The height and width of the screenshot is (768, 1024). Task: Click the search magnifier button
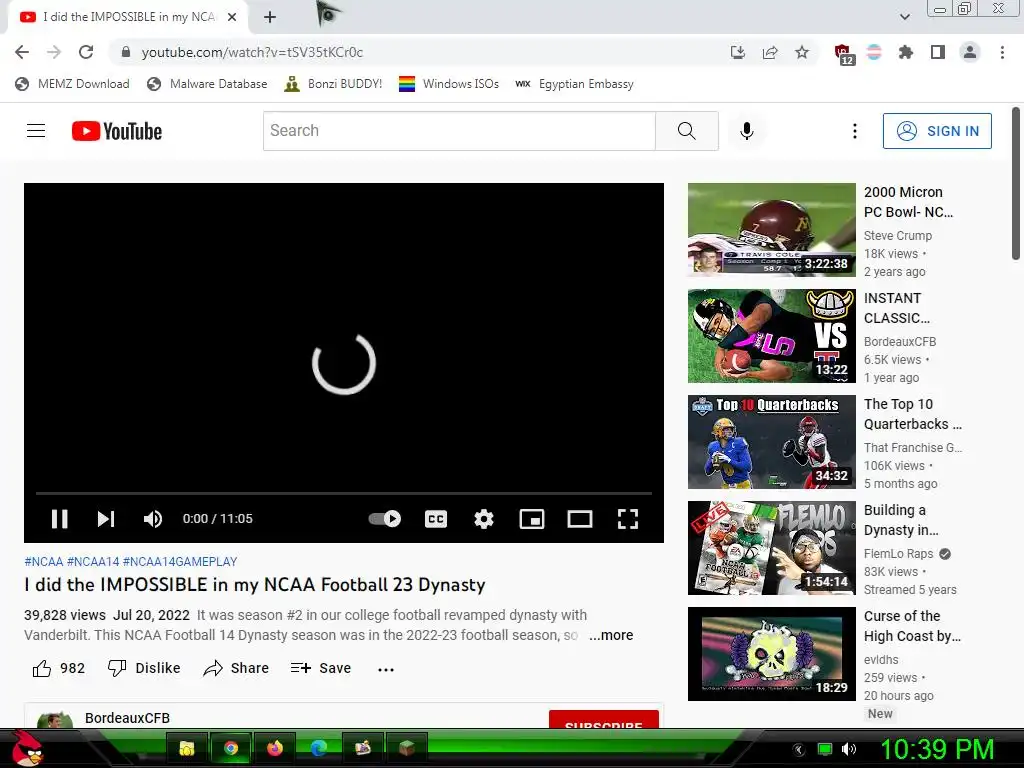[x=686, y=131]
